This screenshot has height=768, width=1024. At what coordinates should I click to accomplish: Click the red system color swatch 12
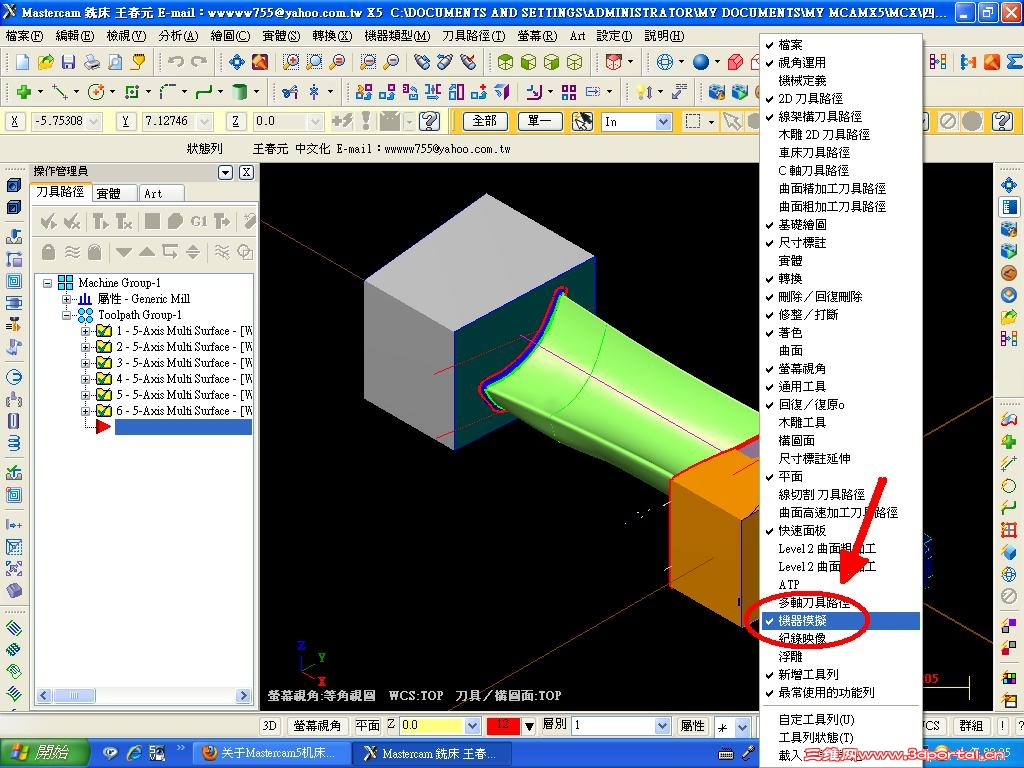pos(502,726)
